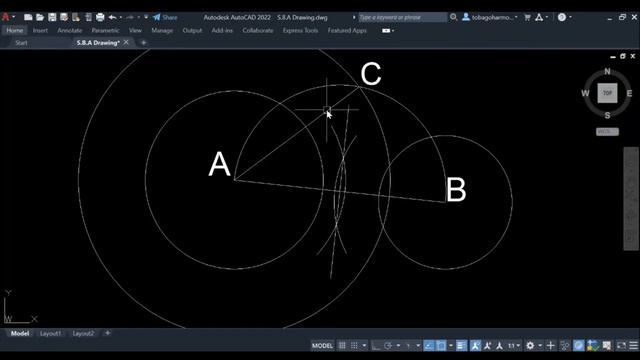
Task: Switch to the Model layout tab
Action: 20,333
